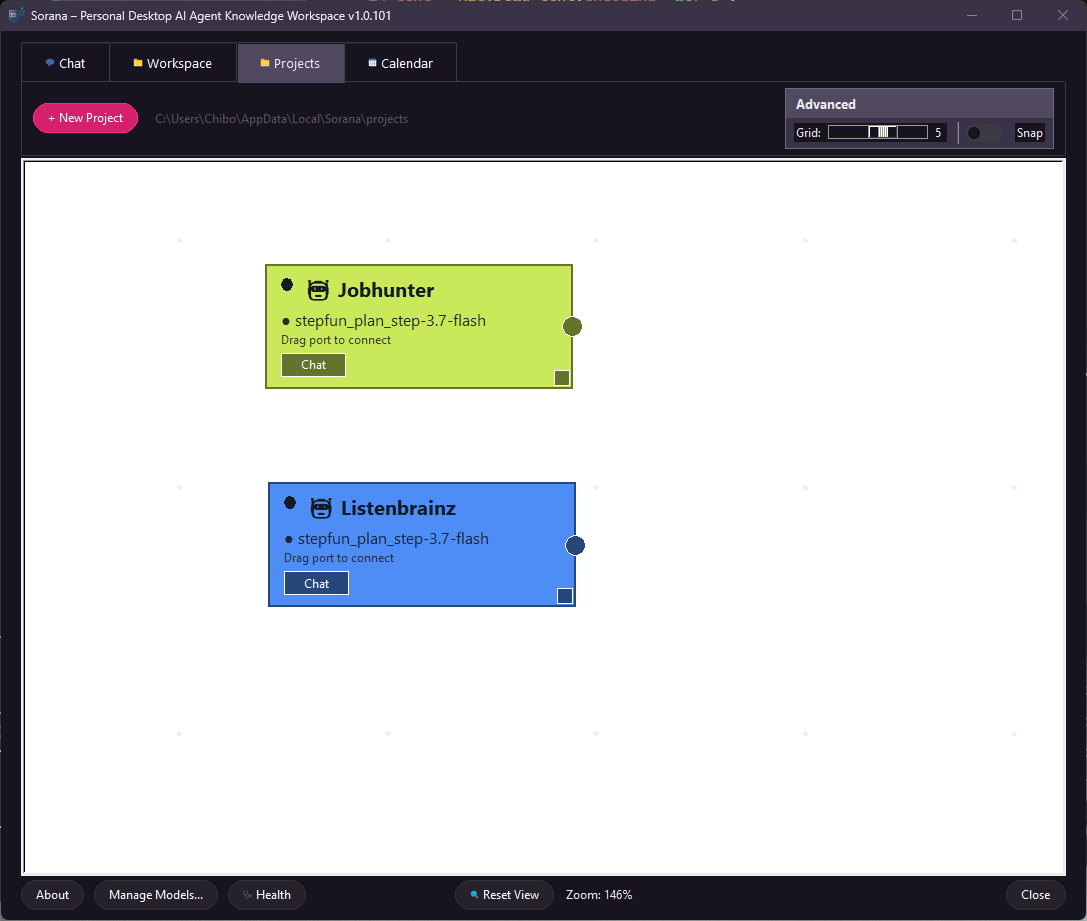Click the Close button at bottom right

click(x=1035, y=895)
